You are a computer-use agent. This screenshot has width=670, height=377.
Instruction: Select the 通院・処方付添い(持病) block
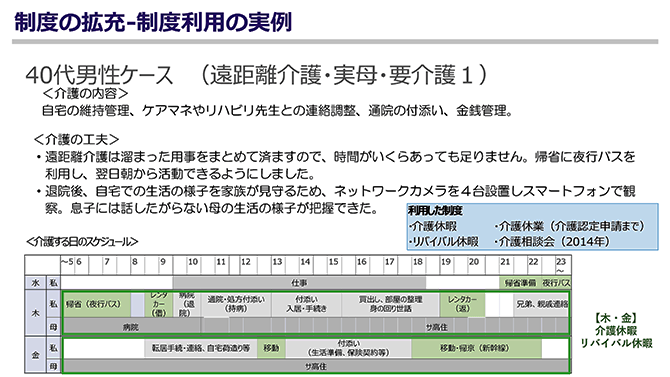[236, 304]
